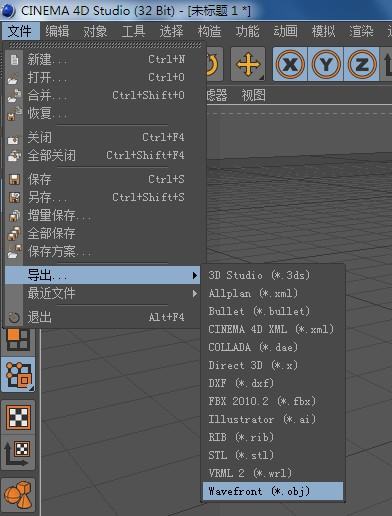This screenshot has width=392, height=516.
Task: Toggle the Y axis lock
Action: 326,64
